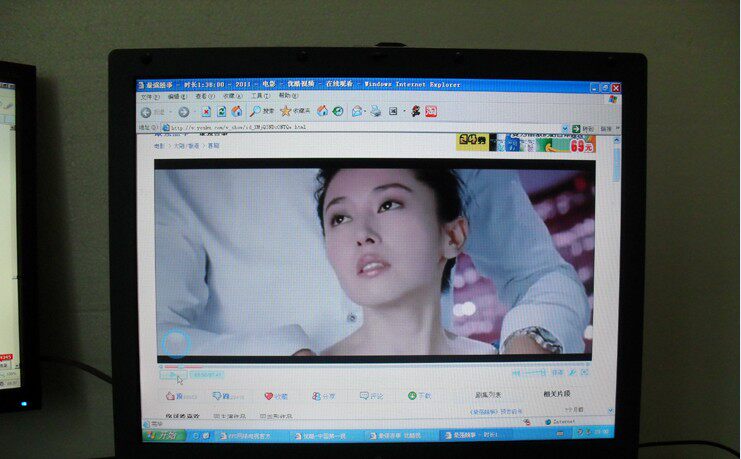Open the 文件(F) menu
741x459 pixels.
click(150, 96)
